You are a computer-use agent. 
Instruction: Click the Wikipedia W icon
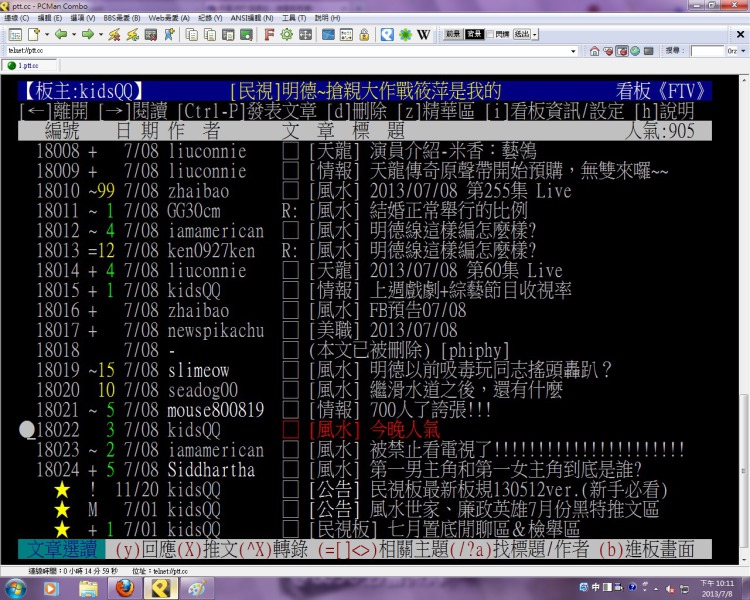pyautogui.click(x=423, y=34)
